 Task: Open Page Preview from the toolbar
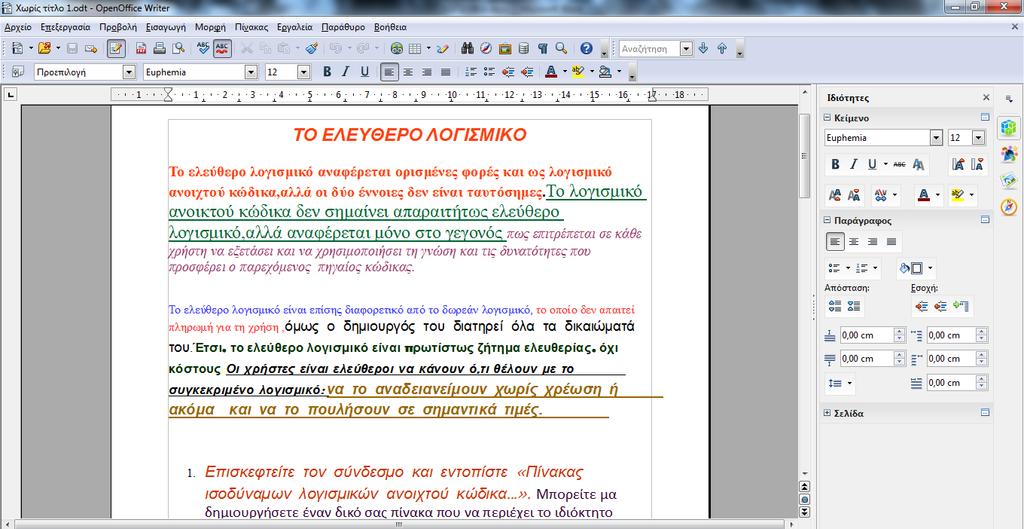(178, 48)
